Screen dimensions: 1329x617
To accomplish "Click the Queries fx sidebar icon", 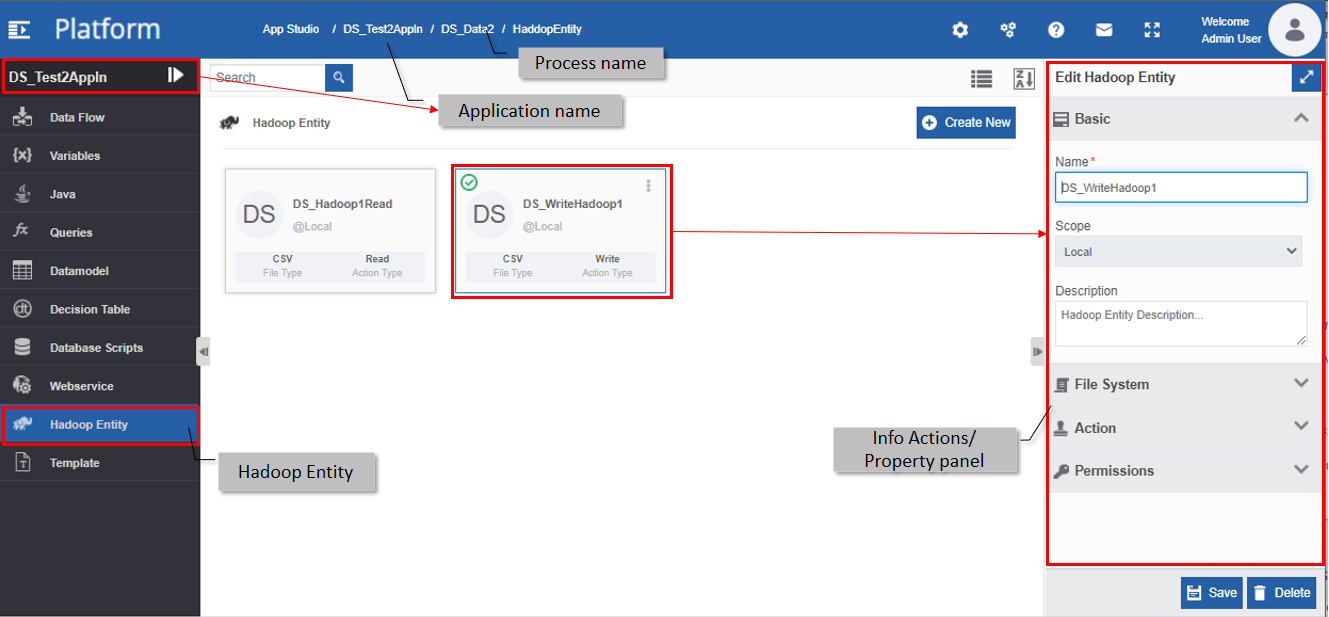I will coord(22,232).
